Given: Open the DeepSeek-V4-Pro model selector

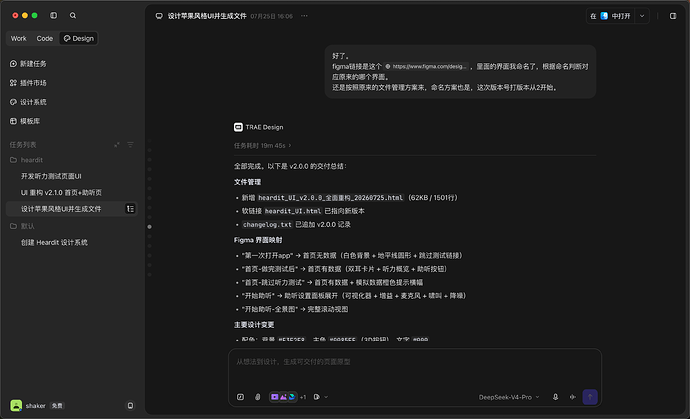Looking at the screenshot, I should coord(509,397).
